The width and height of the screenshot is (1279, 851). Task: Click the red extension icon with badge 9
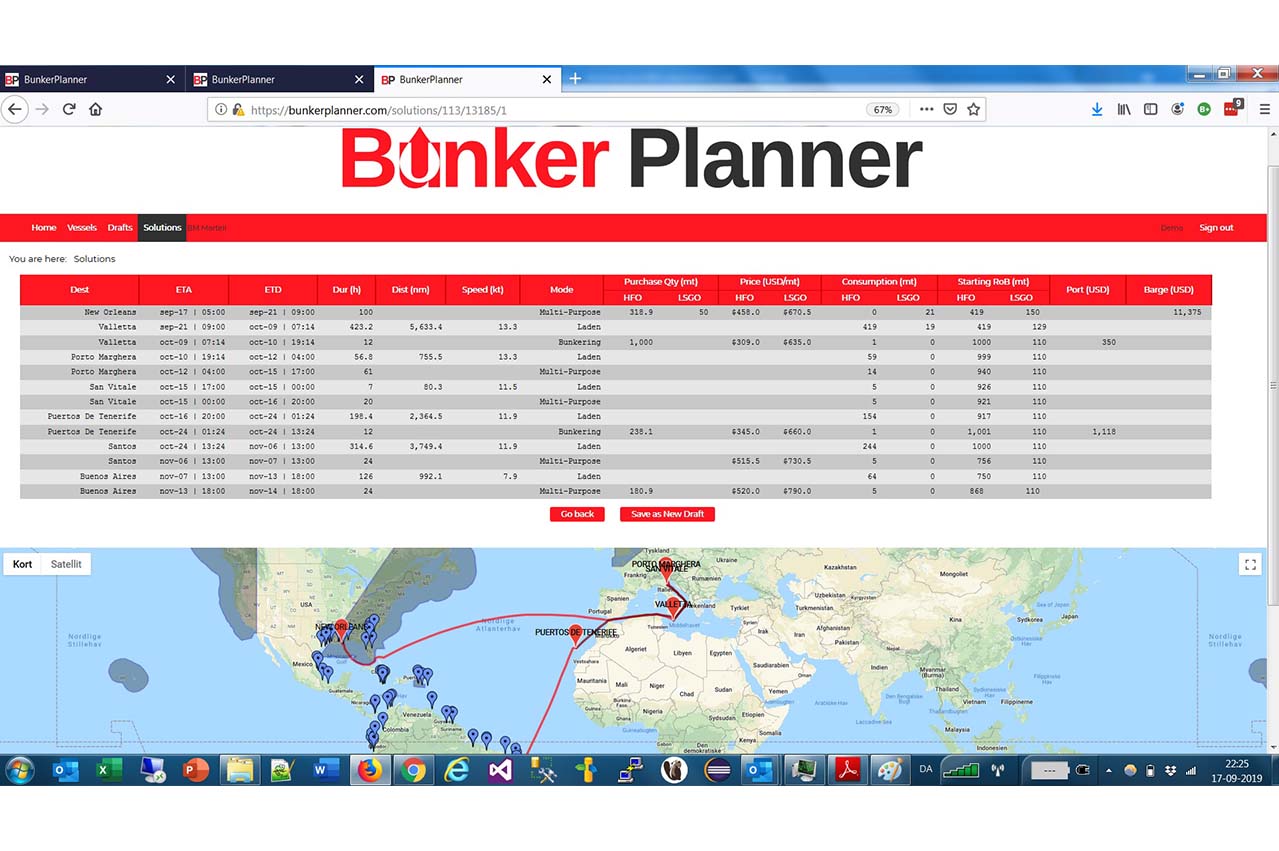click(1232, 108)
